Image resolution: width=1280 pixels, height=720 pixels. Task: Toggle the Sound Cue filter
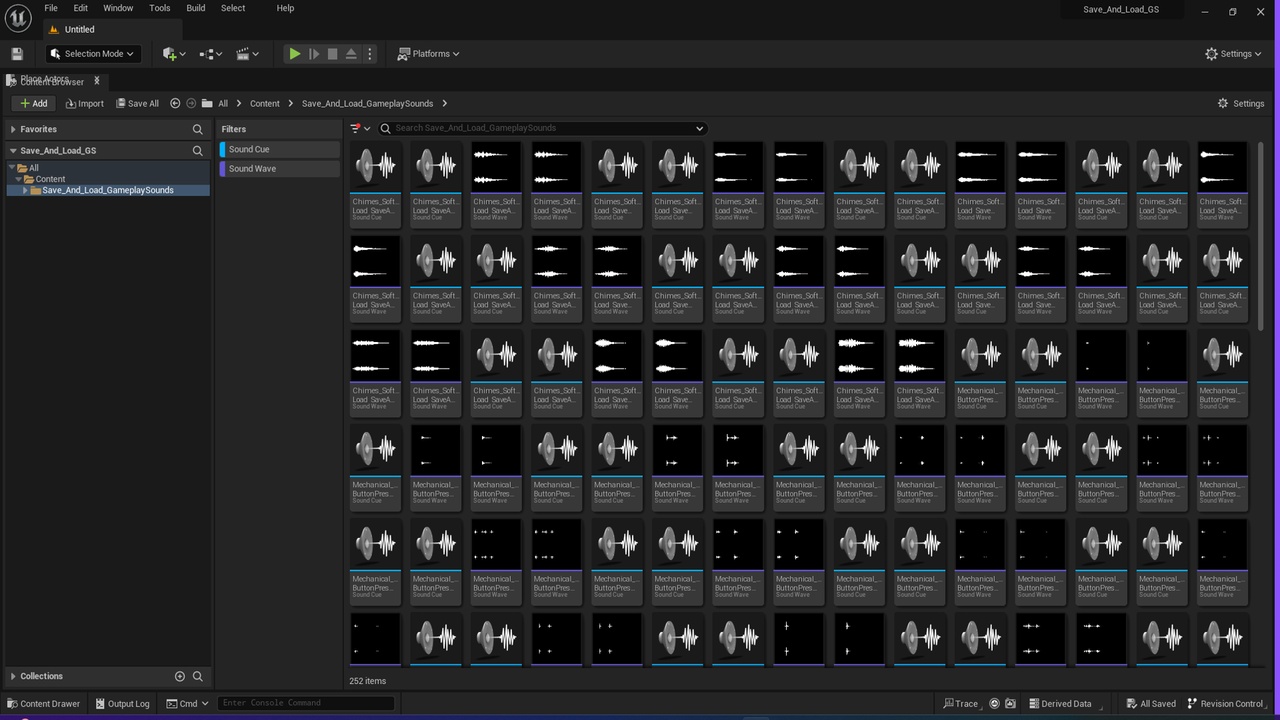(x=280, y=149)
